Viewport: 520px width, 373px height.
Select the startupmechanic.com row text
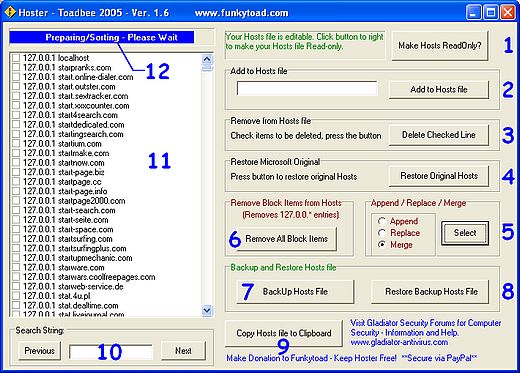click(78, 258)
